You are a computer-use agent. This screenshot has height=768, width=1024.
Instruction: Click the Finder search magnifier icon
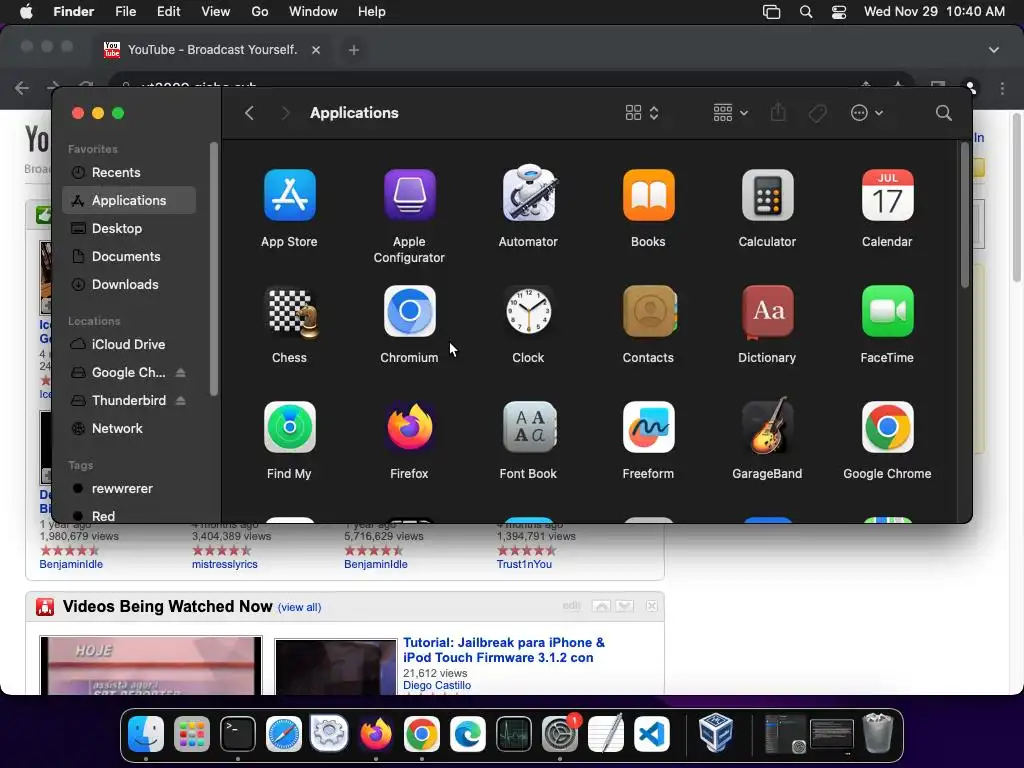943,113
